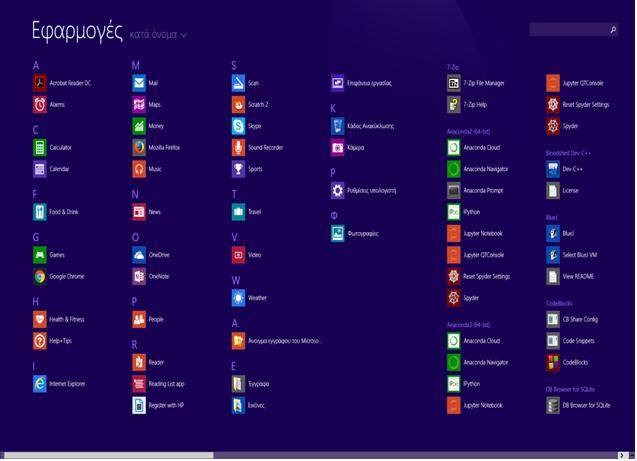637x461 pixels.
Task: Open the Games app icon
Action: tap(40, 255)
